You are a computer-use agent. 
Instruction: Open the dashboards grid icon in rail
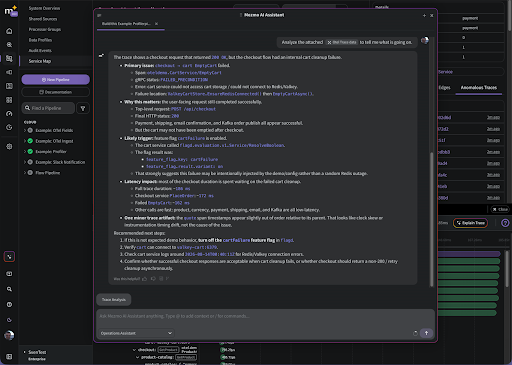(9, 100)
